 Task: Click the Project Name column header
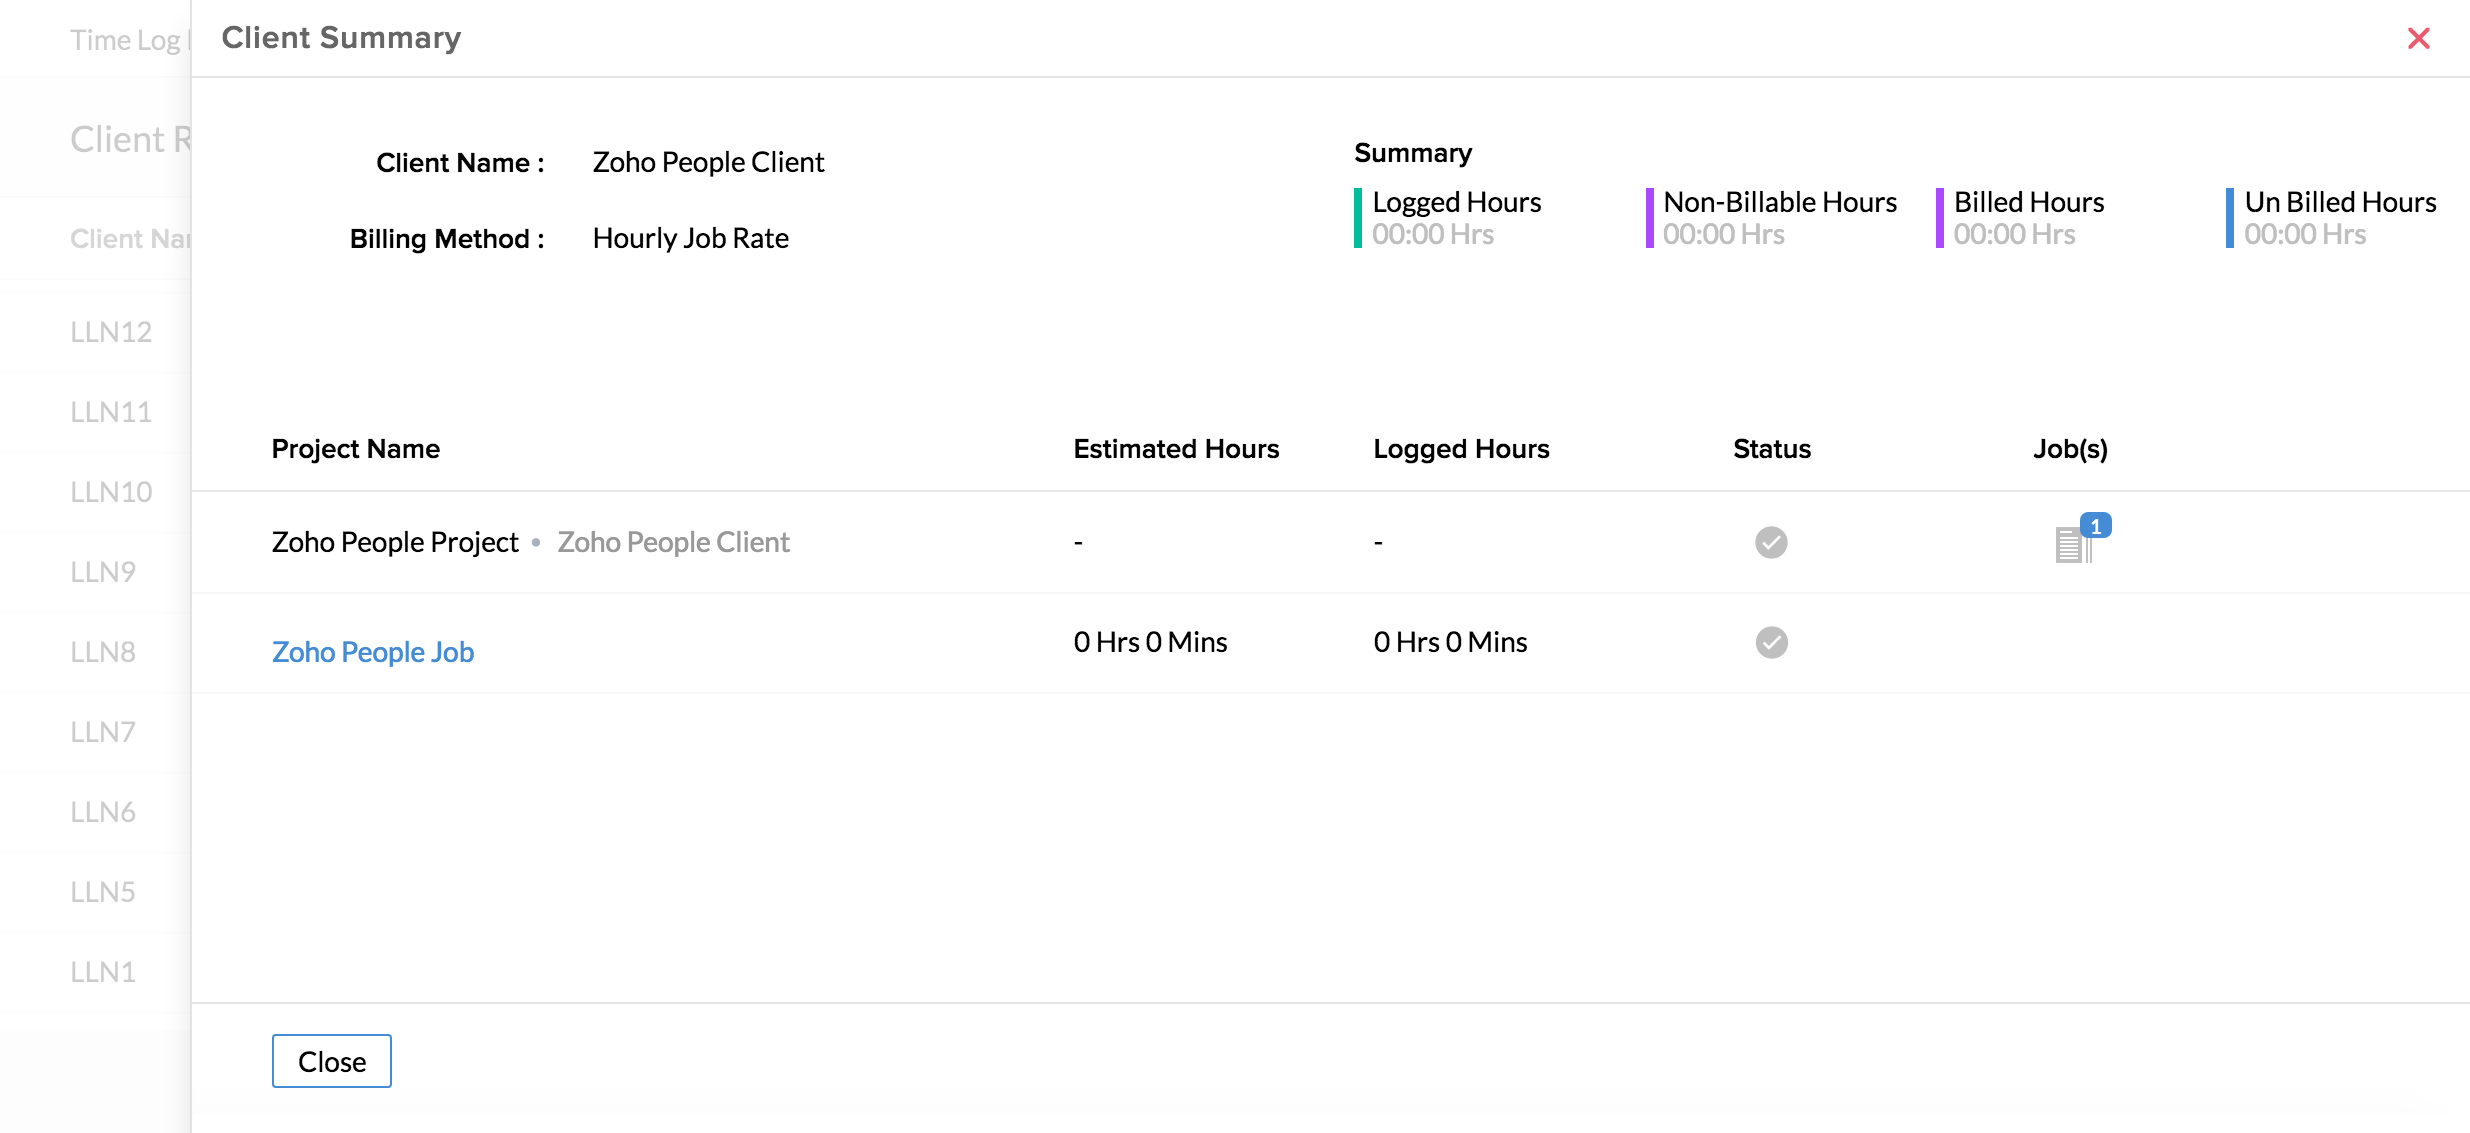click(x=355, y=449)
